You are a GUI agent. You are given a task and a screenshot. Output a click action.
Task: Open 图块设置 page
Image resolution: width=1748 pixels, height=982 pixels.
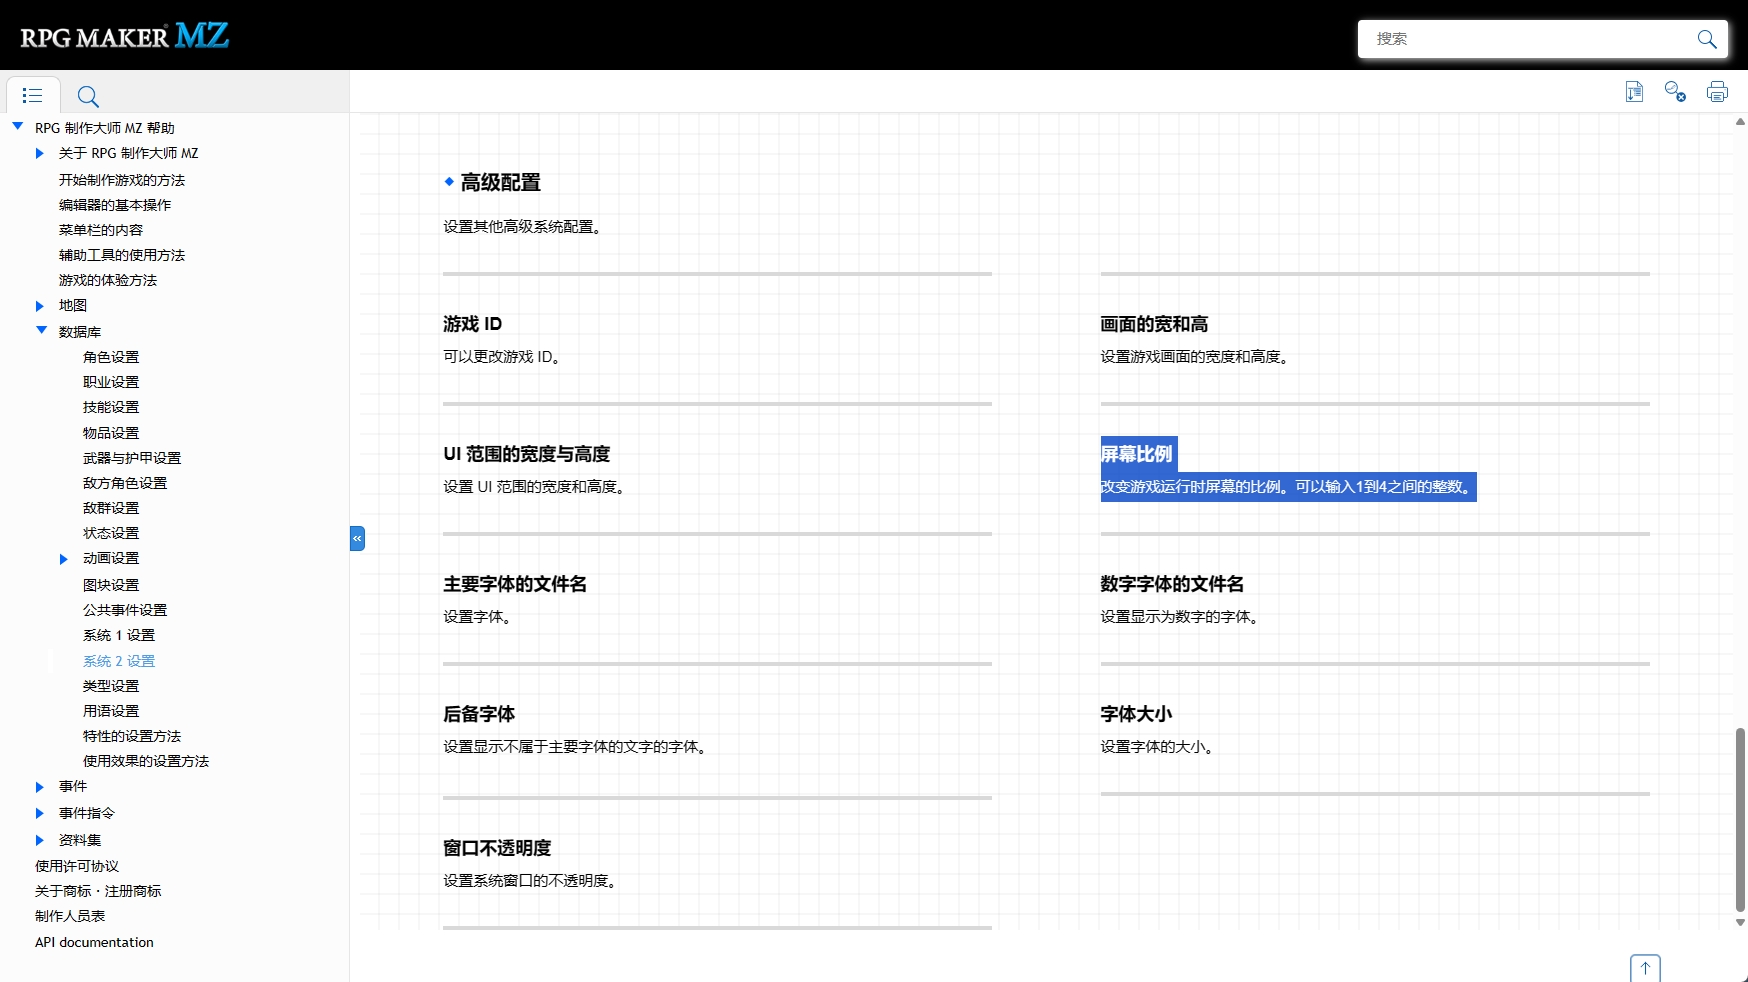point(111,585)
